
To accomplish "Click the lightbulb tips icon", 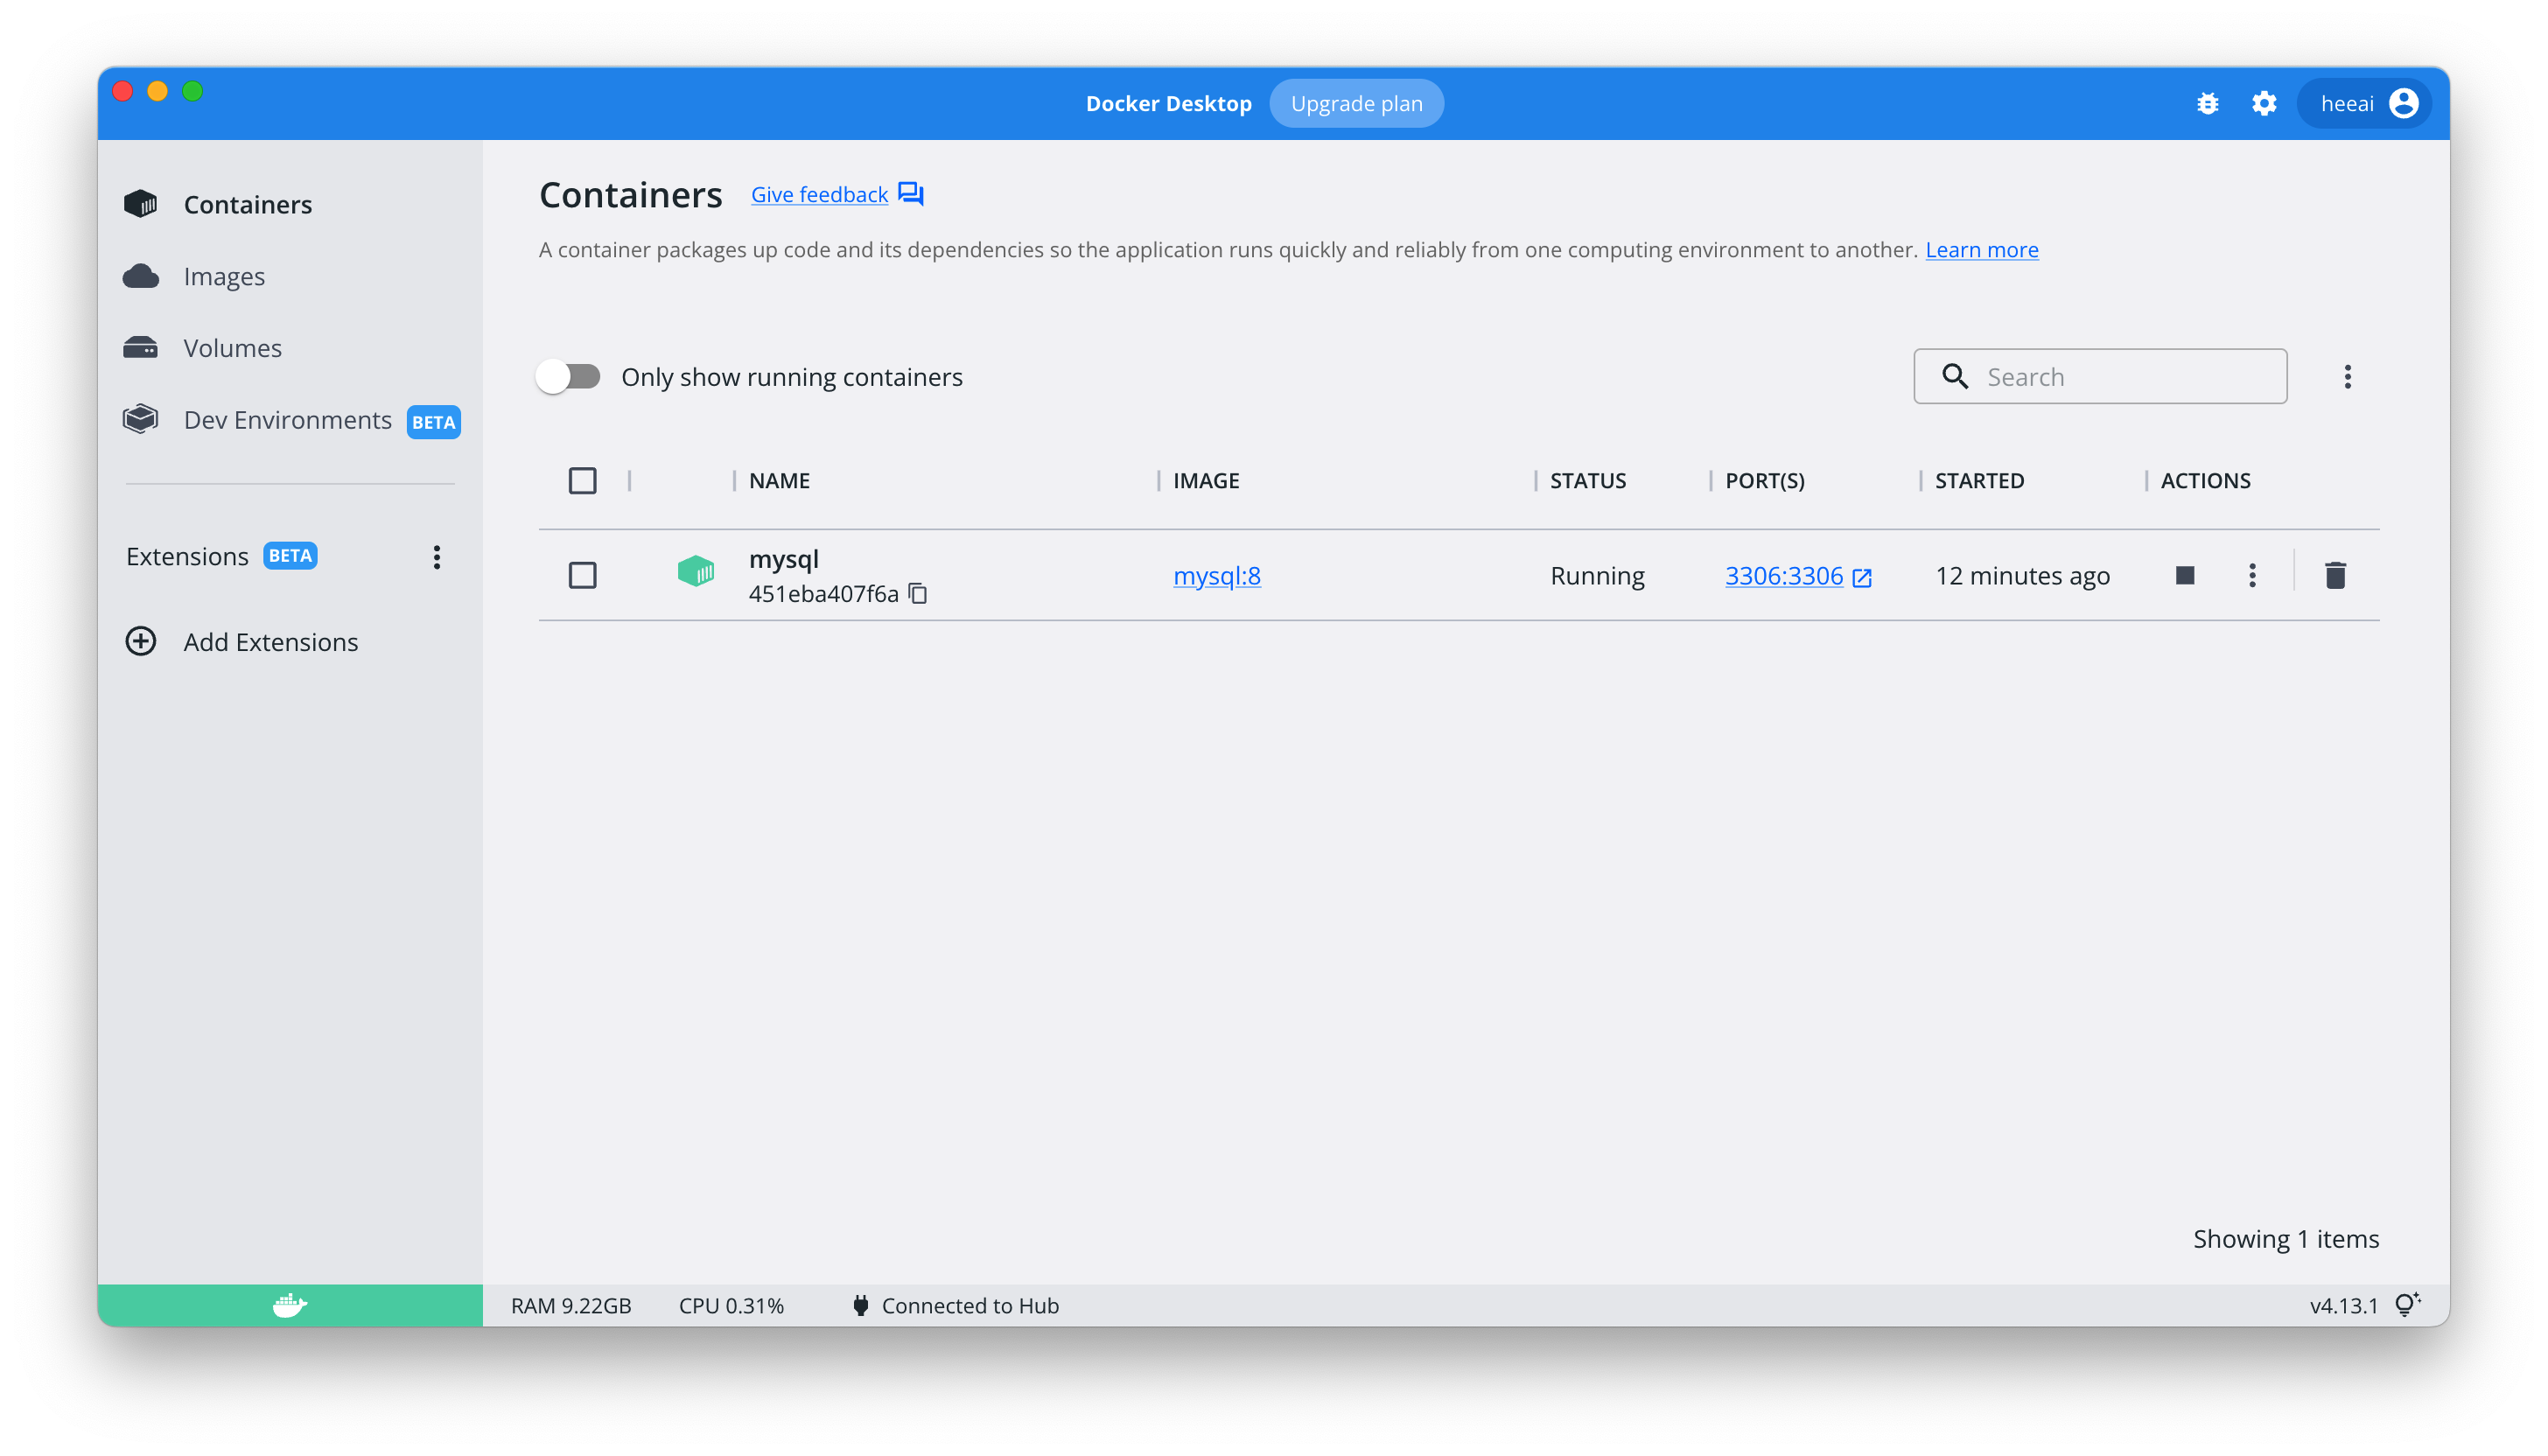I will point(2408,1304).
